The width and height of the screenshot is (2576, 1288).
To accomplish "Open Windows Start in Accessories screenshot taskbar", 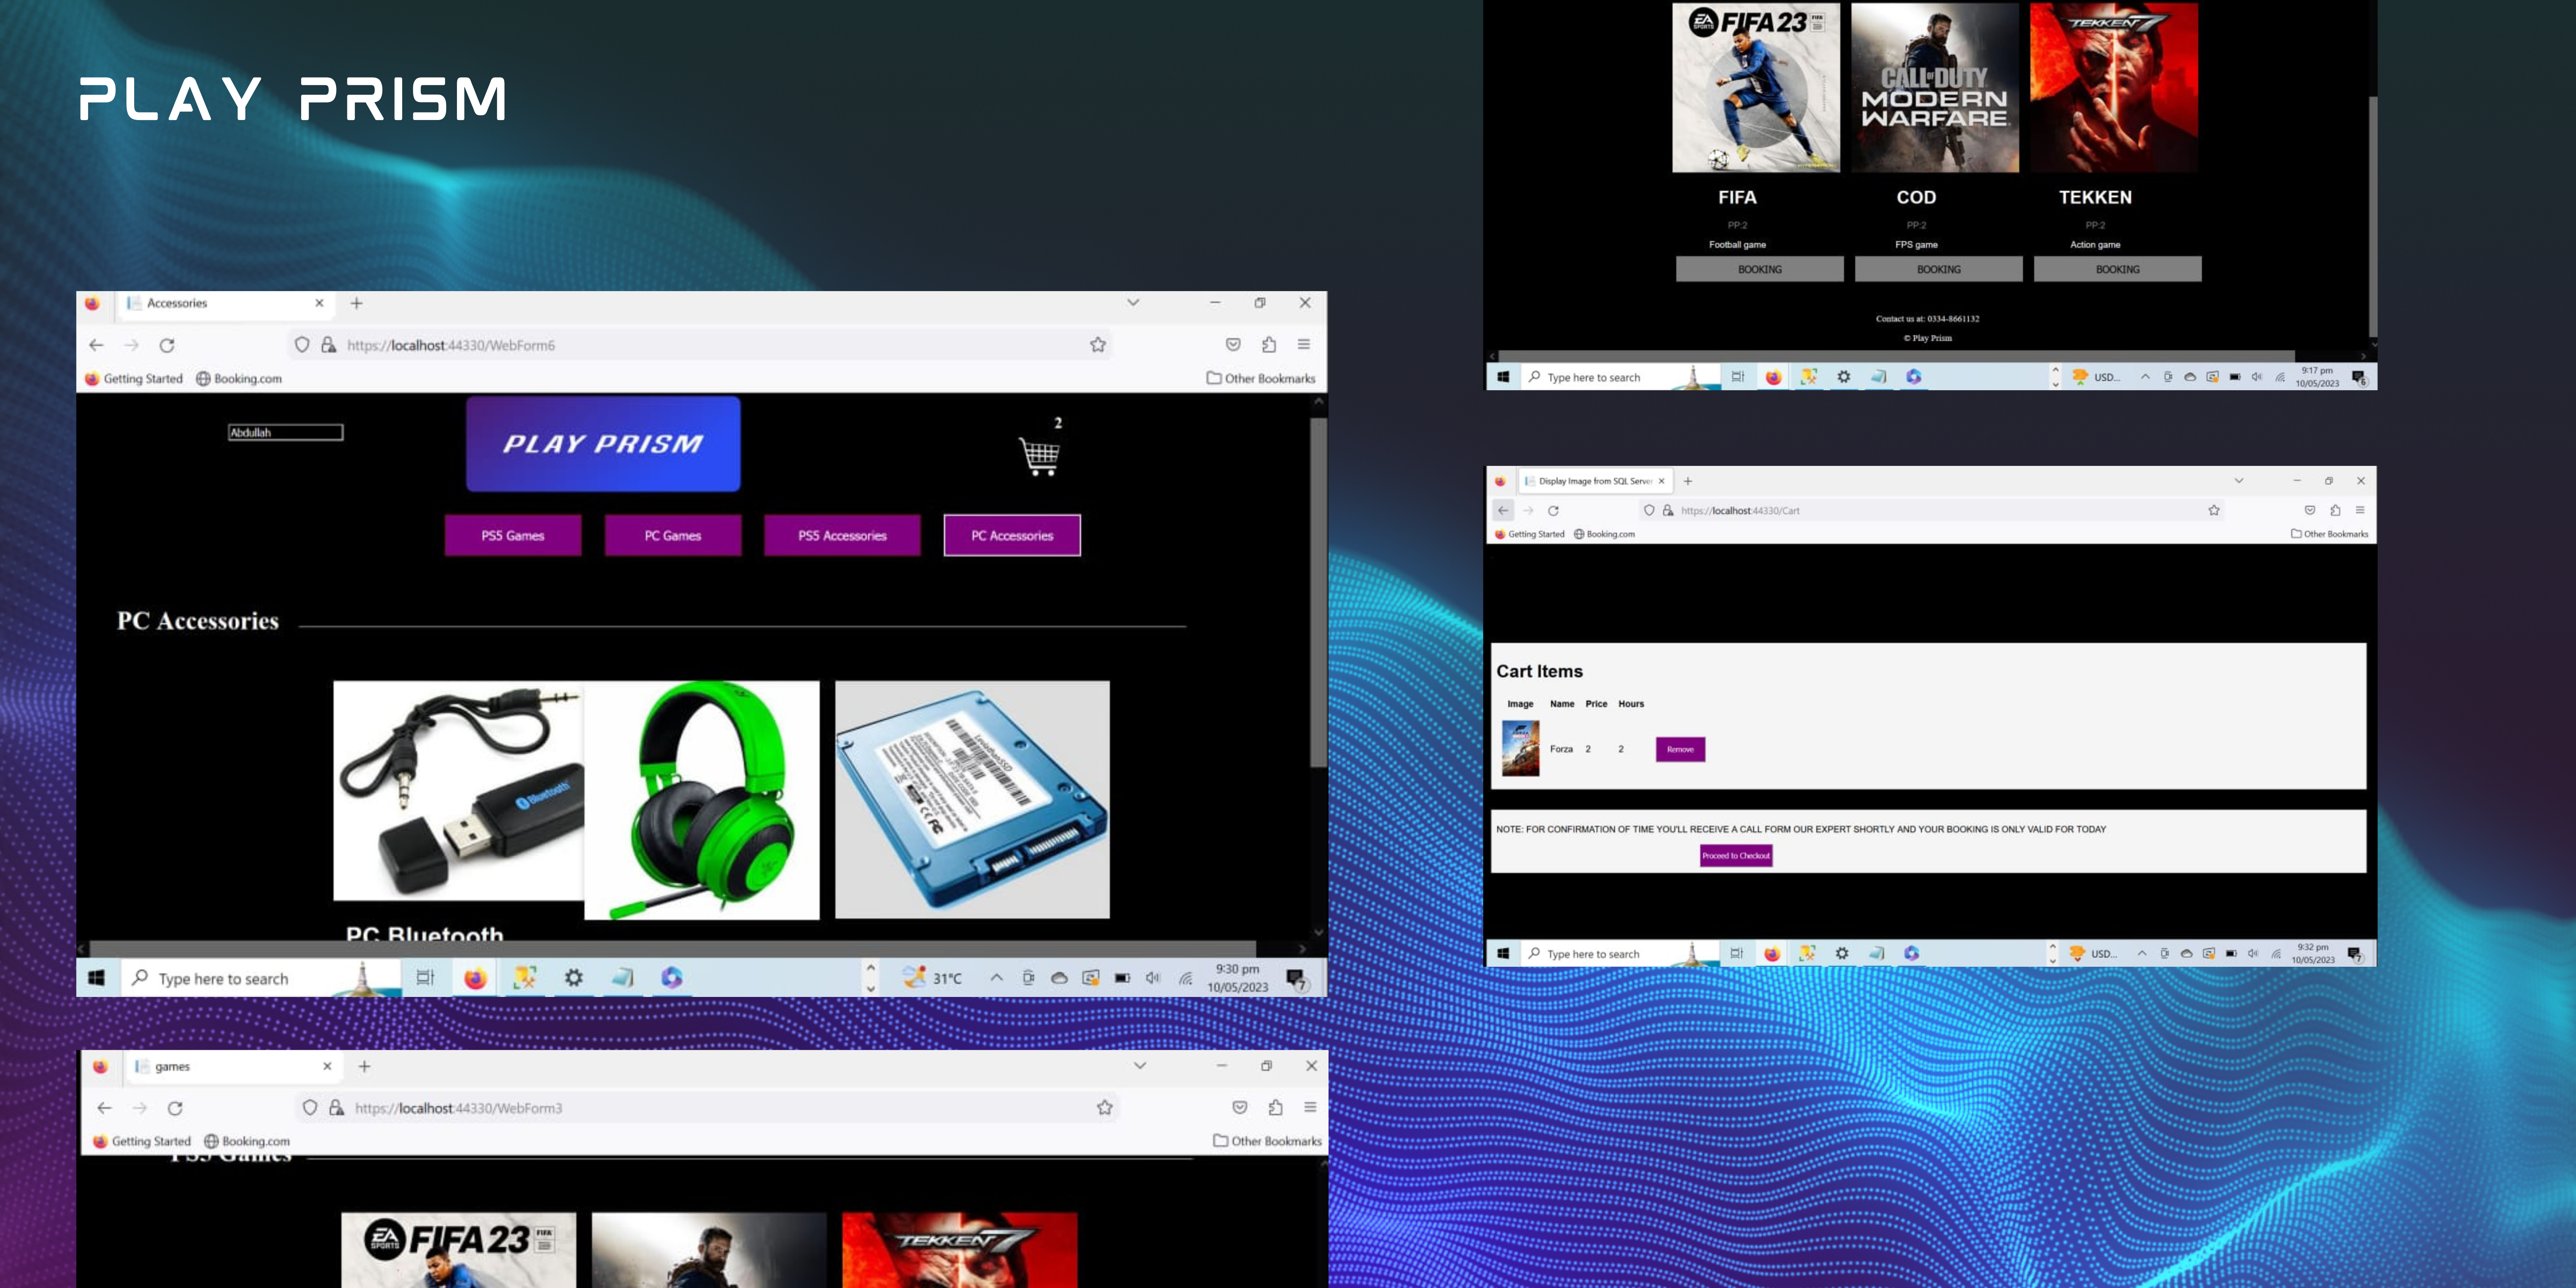I will click(x=96, y=978).
